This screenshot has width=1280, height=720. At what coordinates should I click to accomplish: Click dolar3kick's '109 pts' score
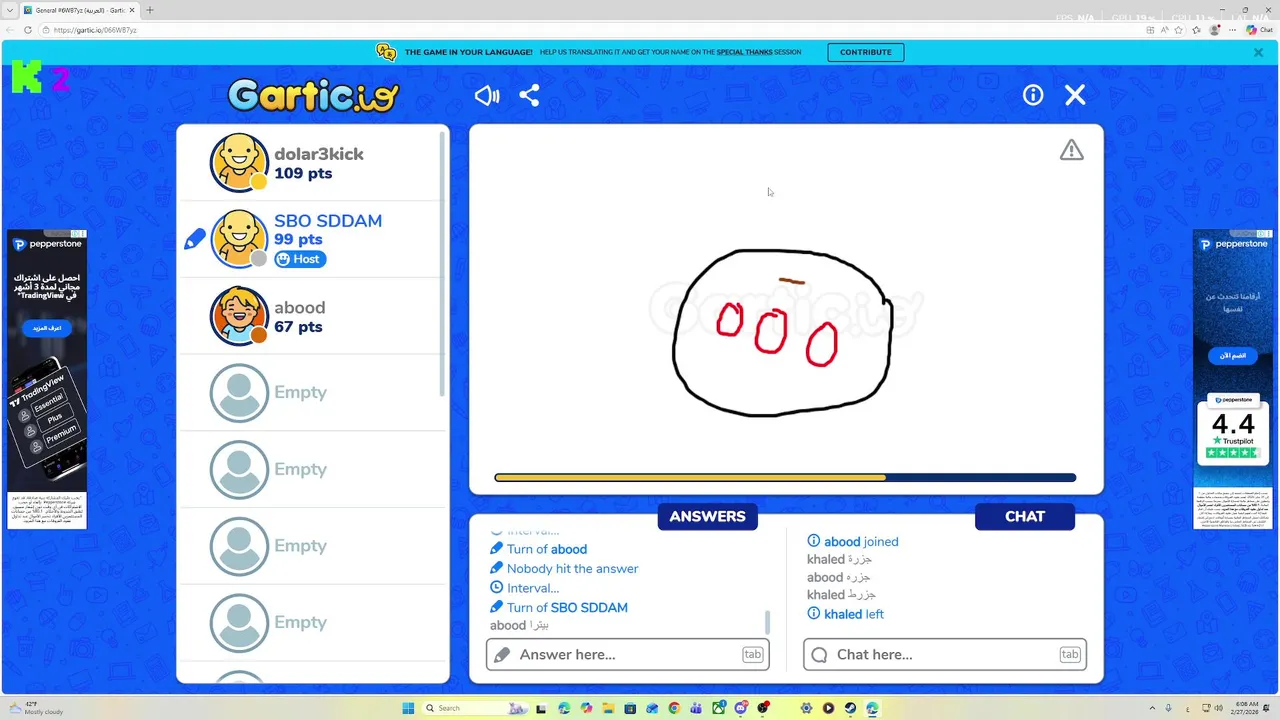tap(303, 173)
